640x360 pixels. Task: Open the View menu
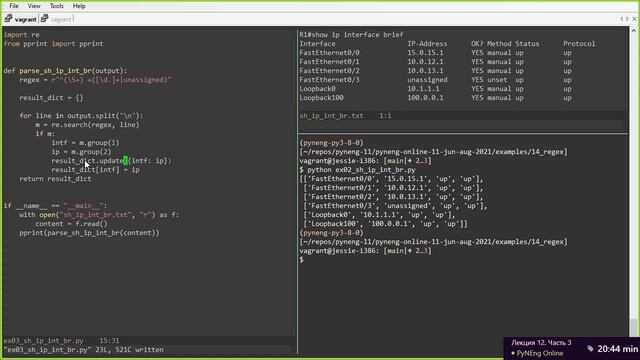point(34,6)
